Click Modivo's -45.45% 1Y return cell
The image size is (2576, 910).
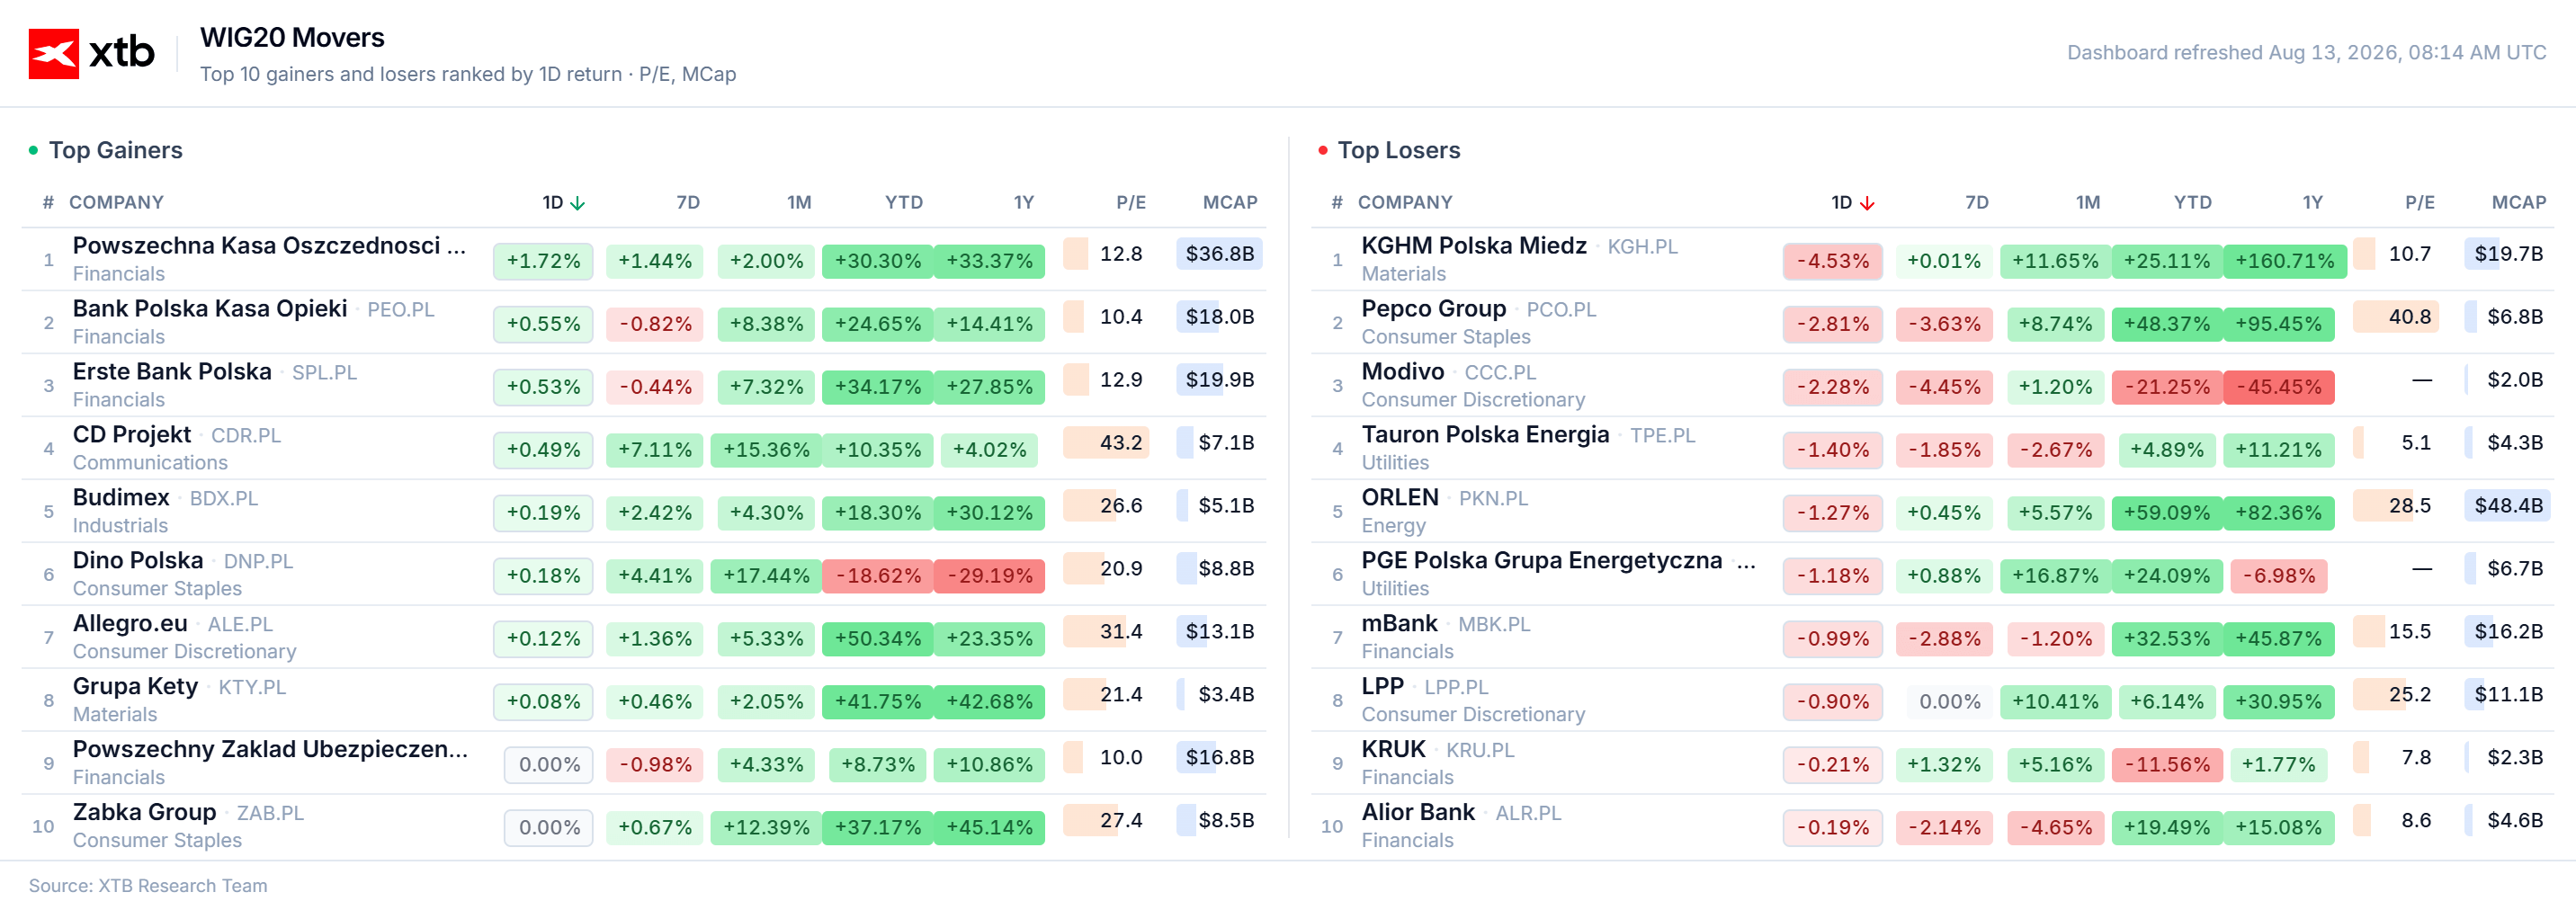pos(2278,386)
